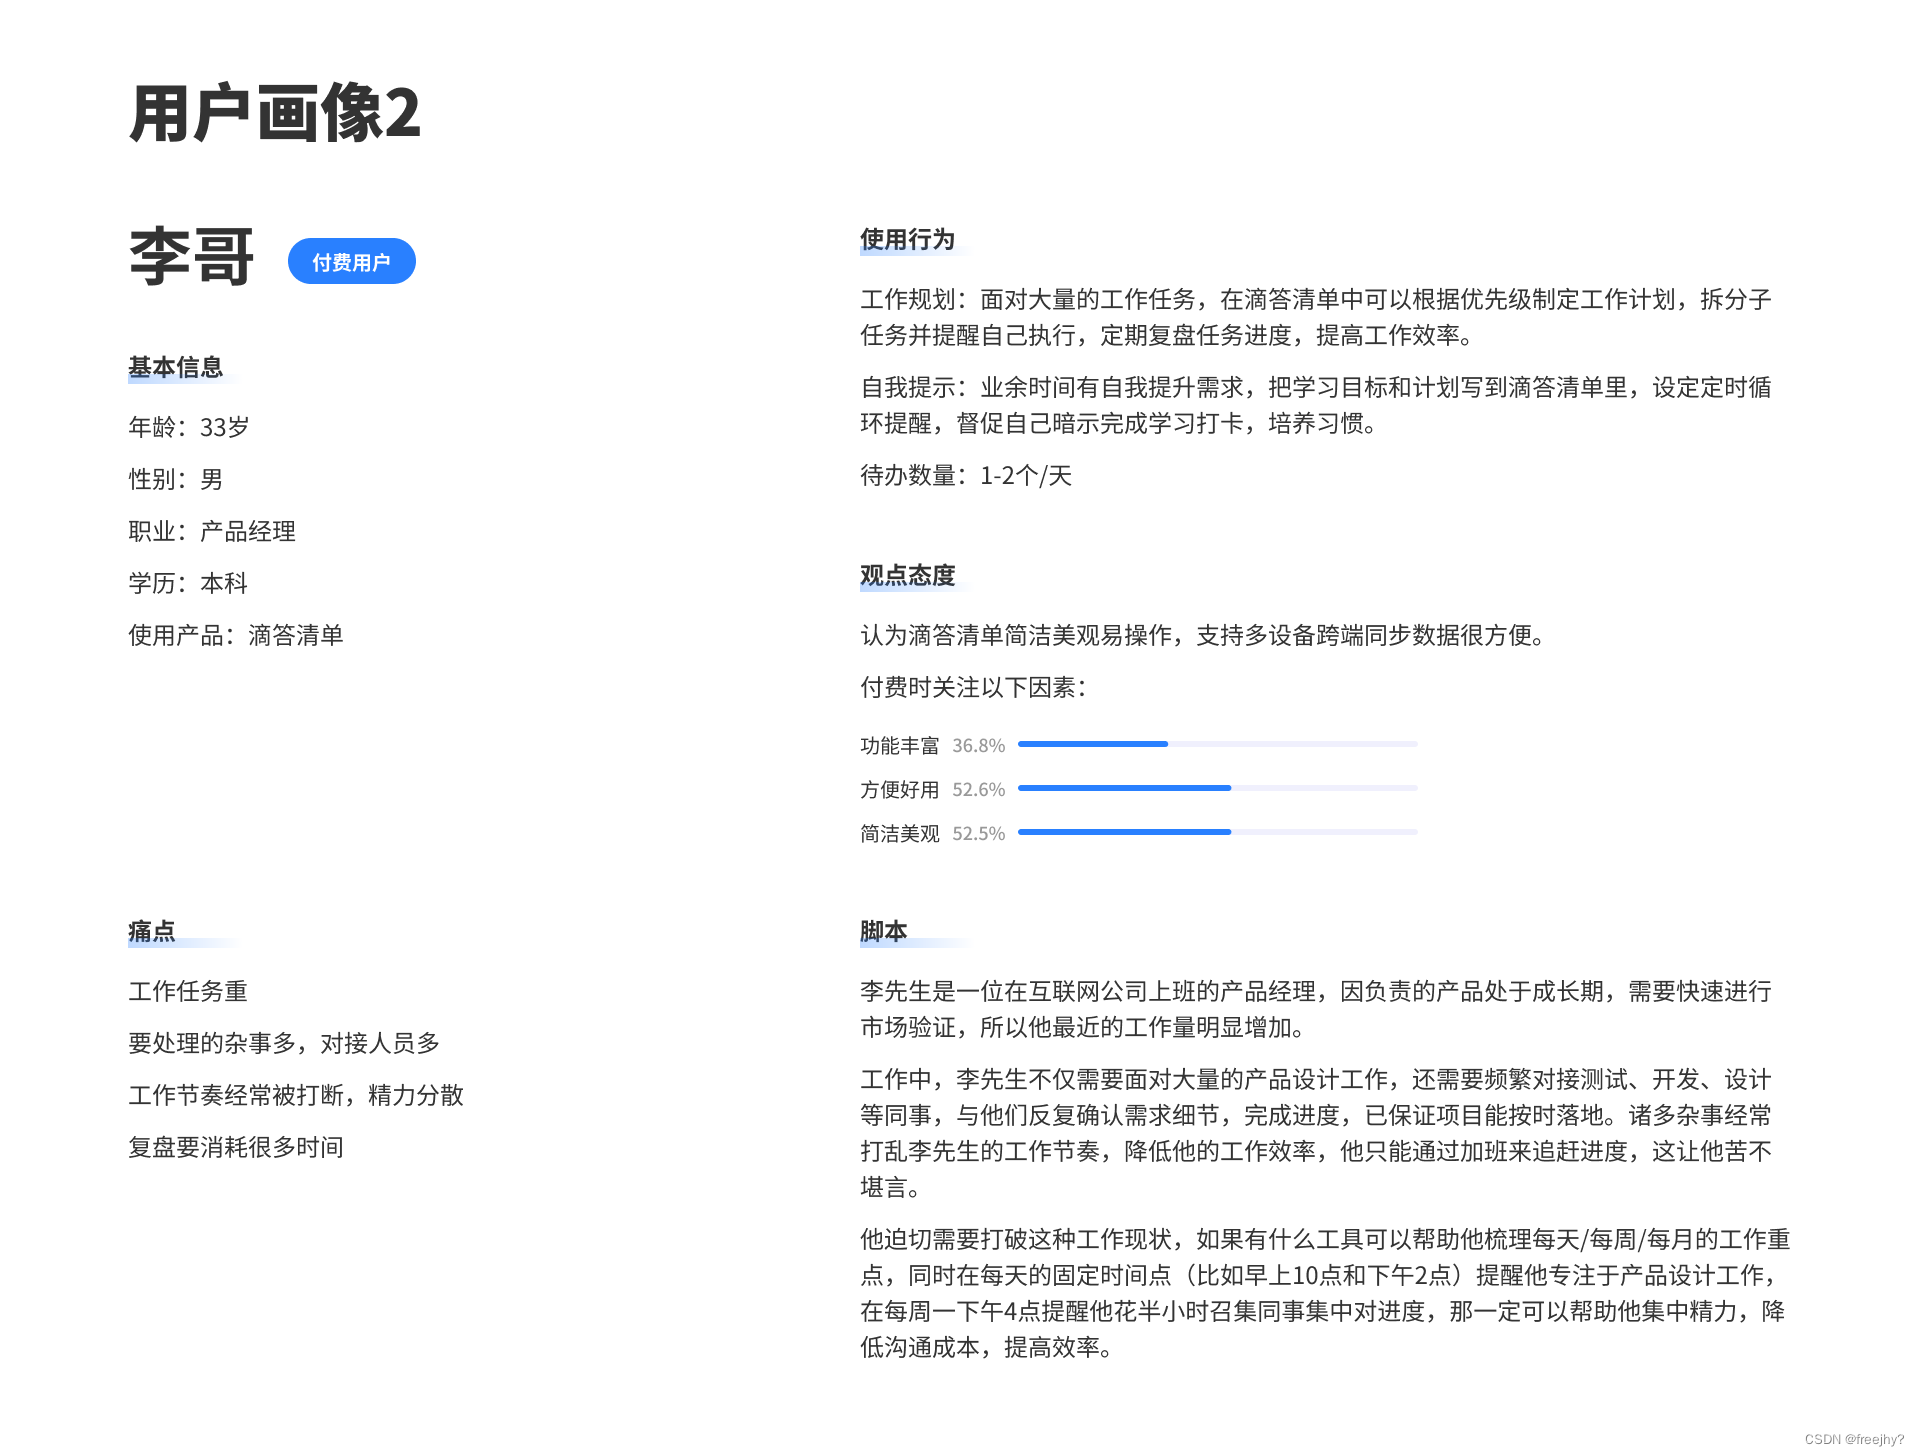
Task: Click the CSDN @freejhy watermark
Action: (1853, 1439)
